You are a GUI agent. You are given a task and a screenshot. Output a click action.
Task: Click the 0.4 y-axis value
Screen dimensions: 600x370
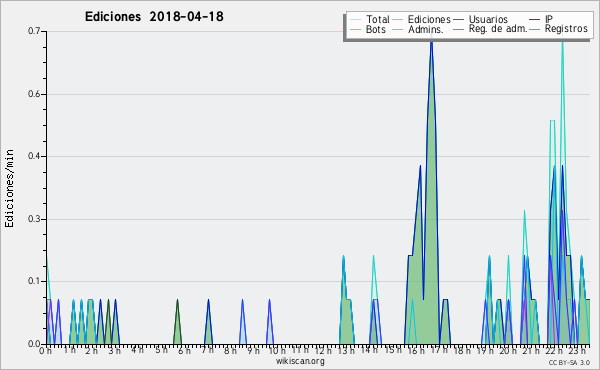[34, 156]
